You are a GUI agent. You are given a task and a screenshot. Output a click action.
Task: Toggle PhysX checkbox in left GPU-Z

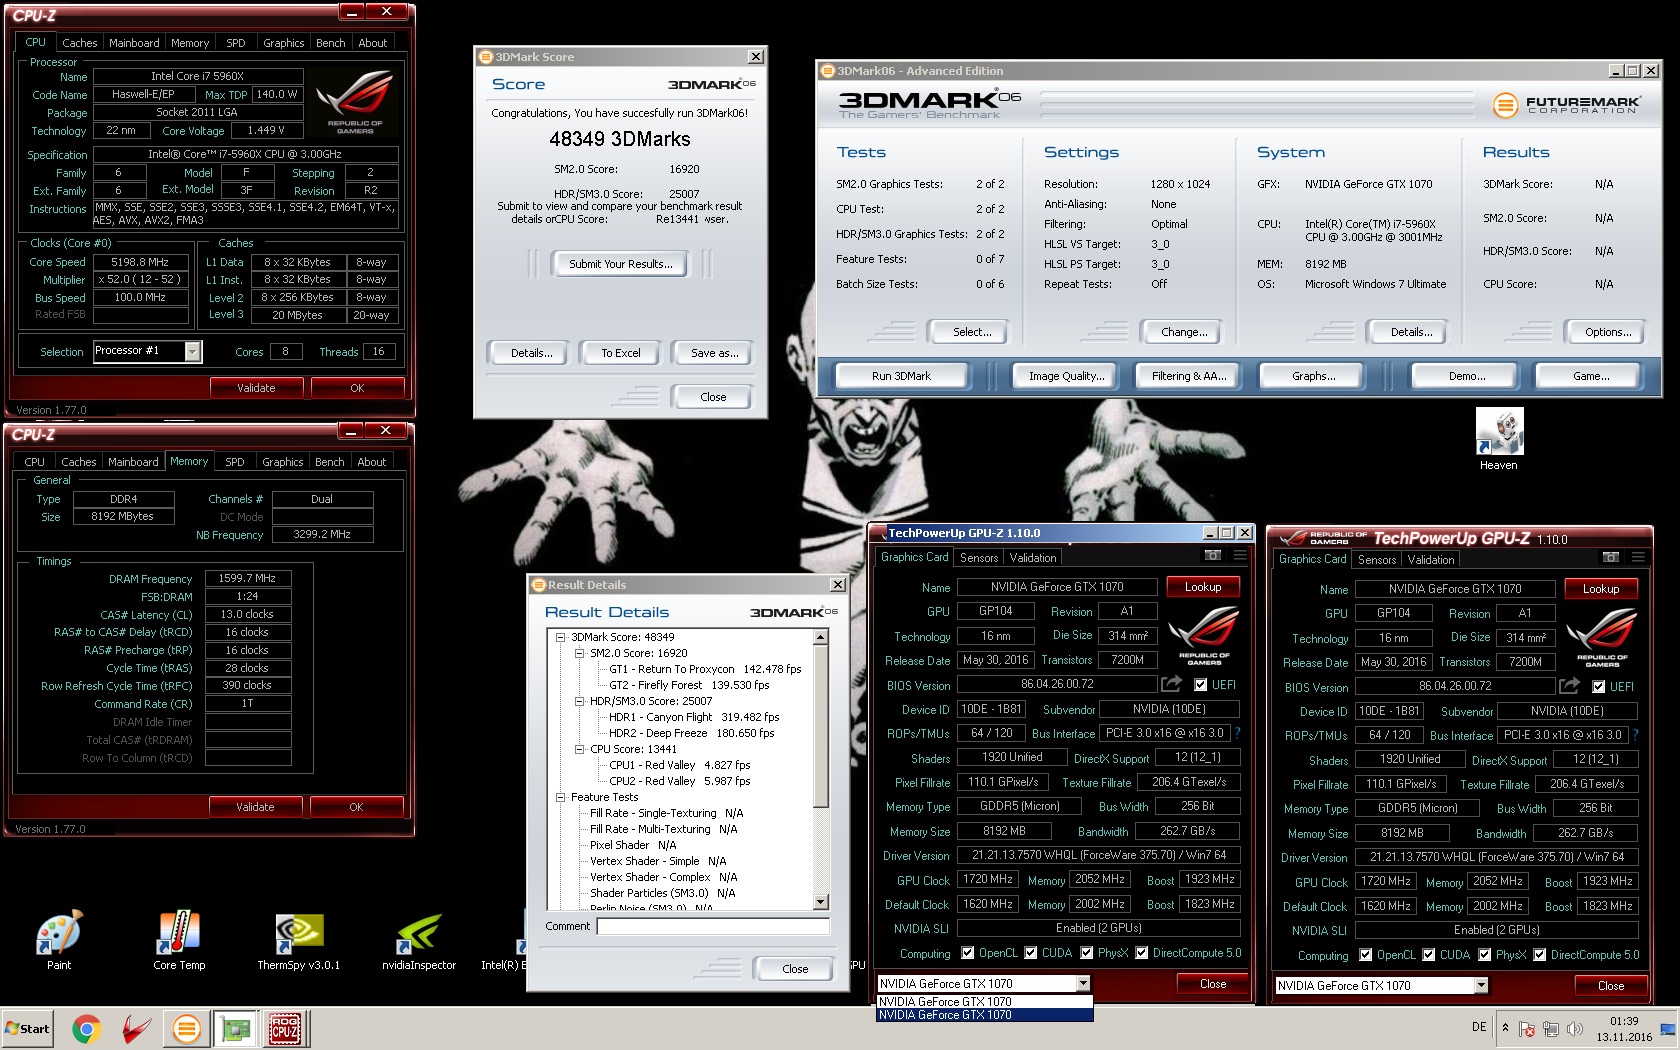pos(1086,953)
